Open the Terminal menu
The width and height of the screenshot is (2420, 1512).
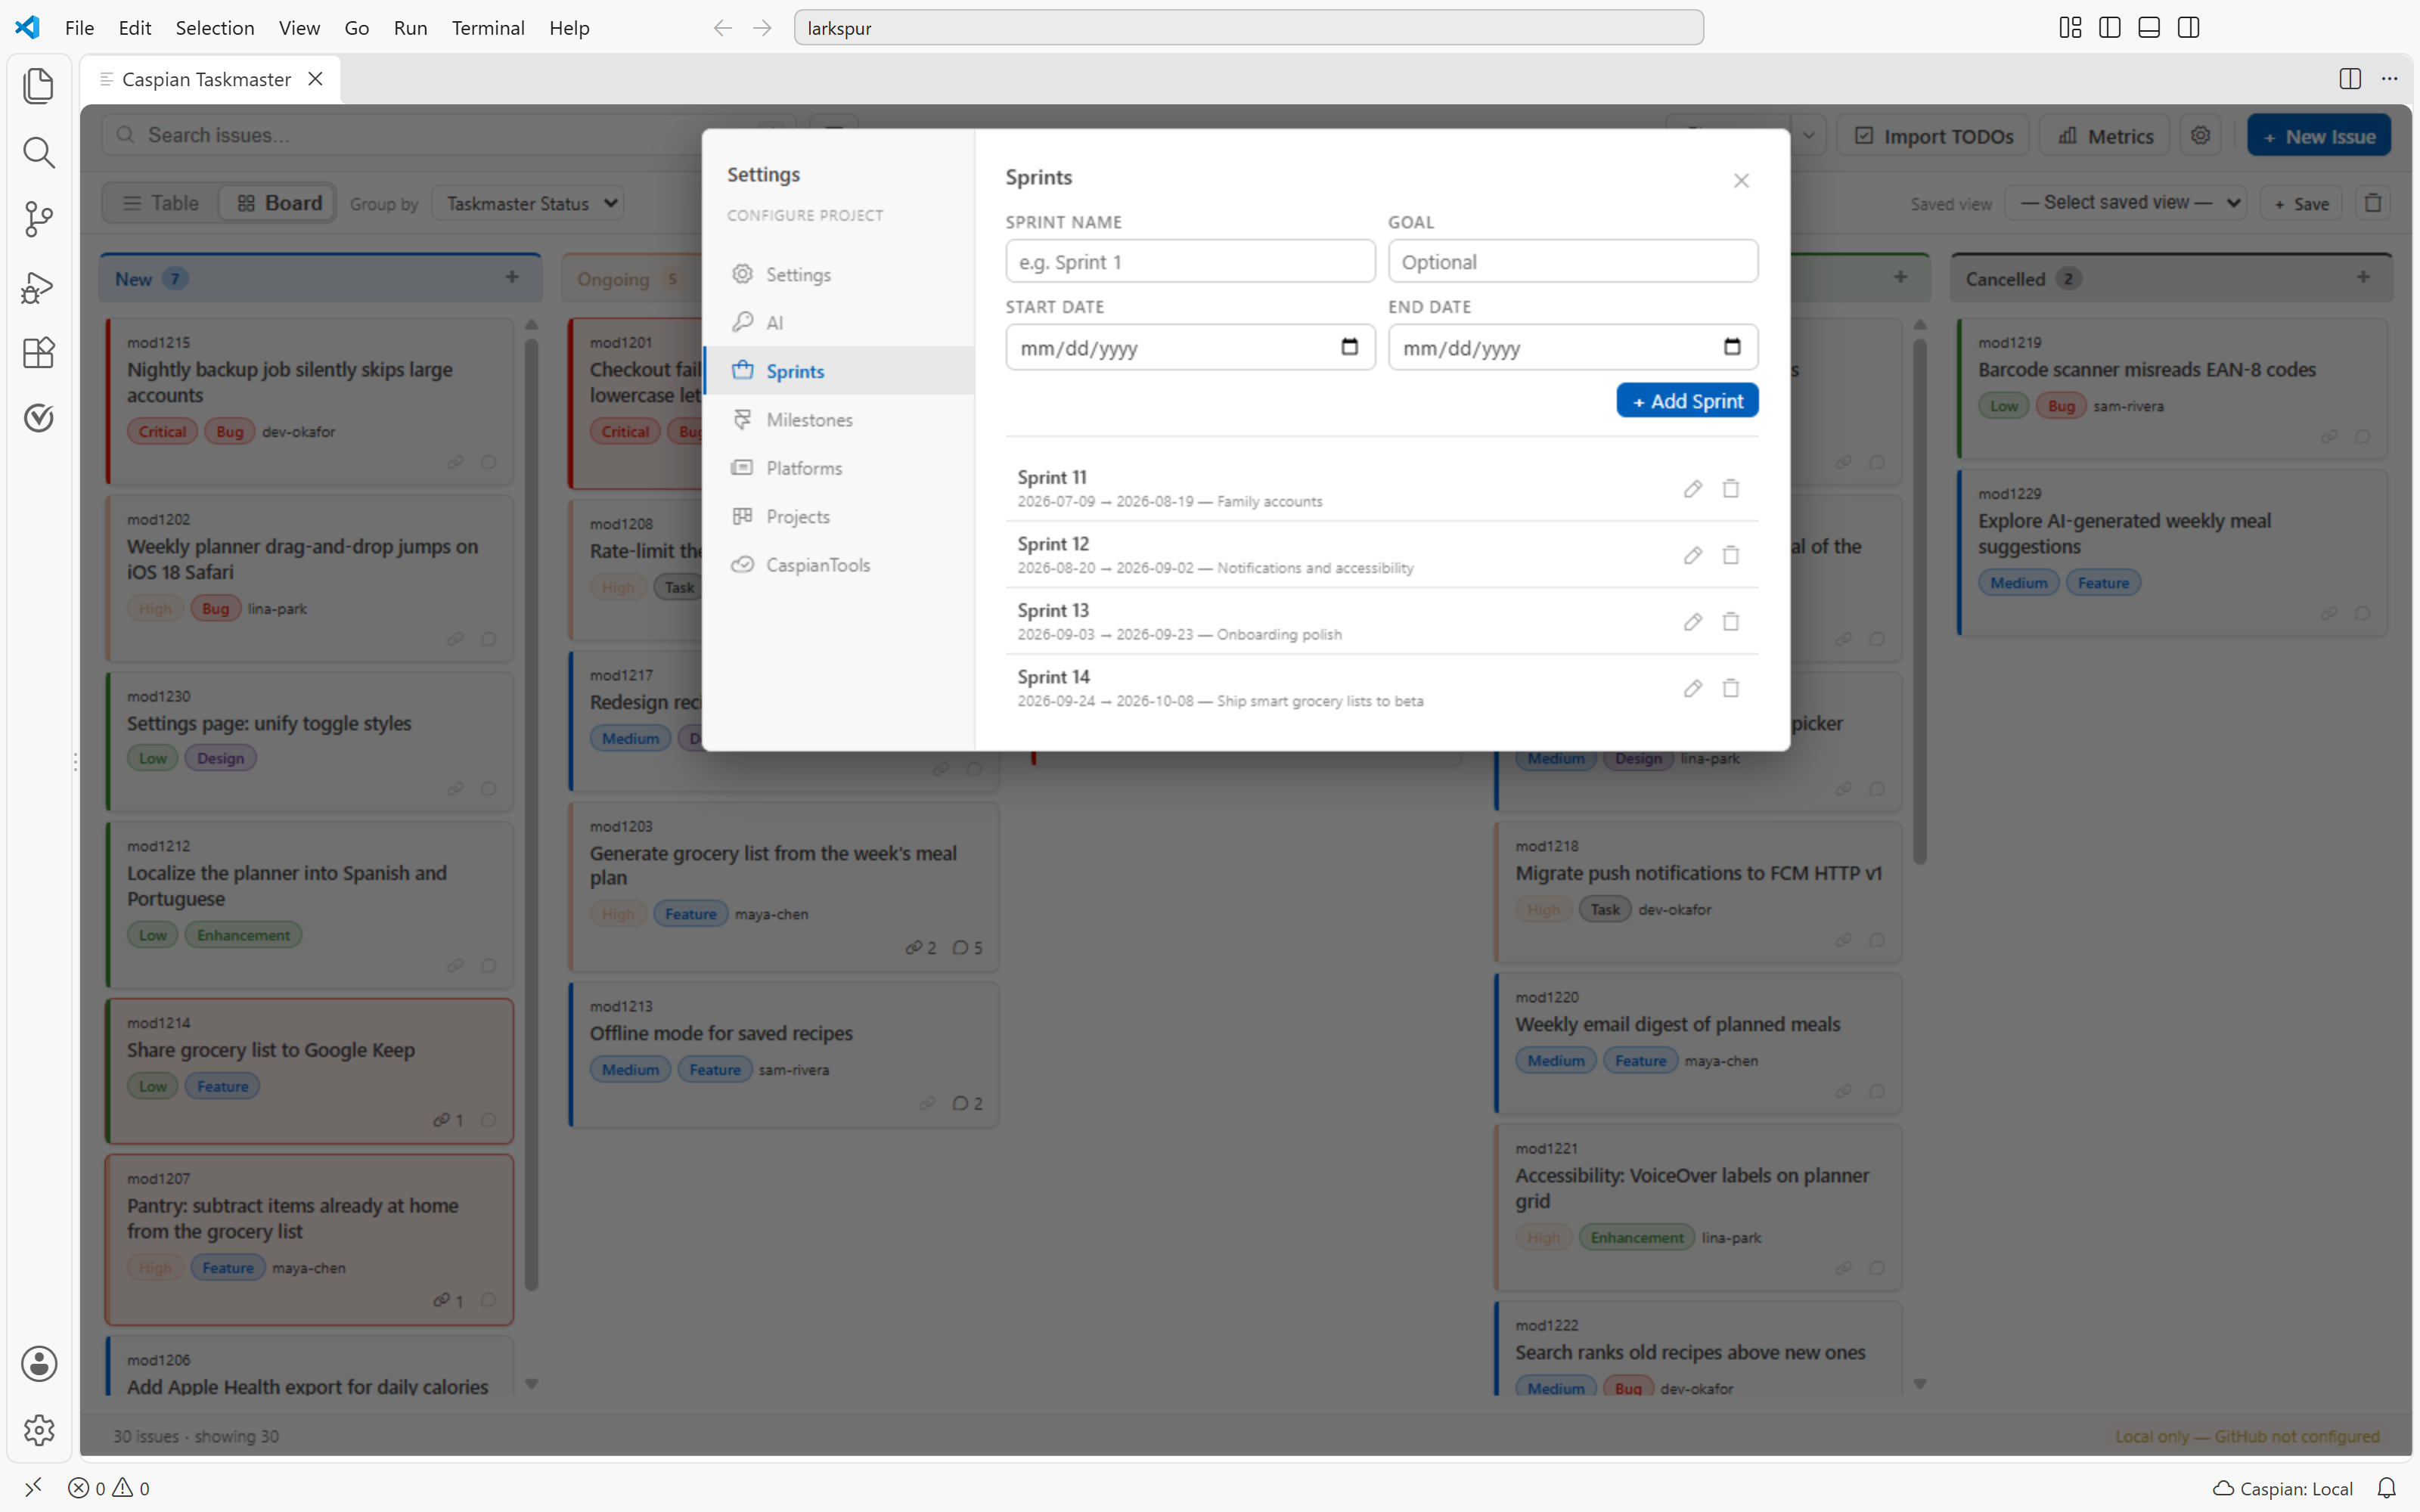tap(488, 28)
